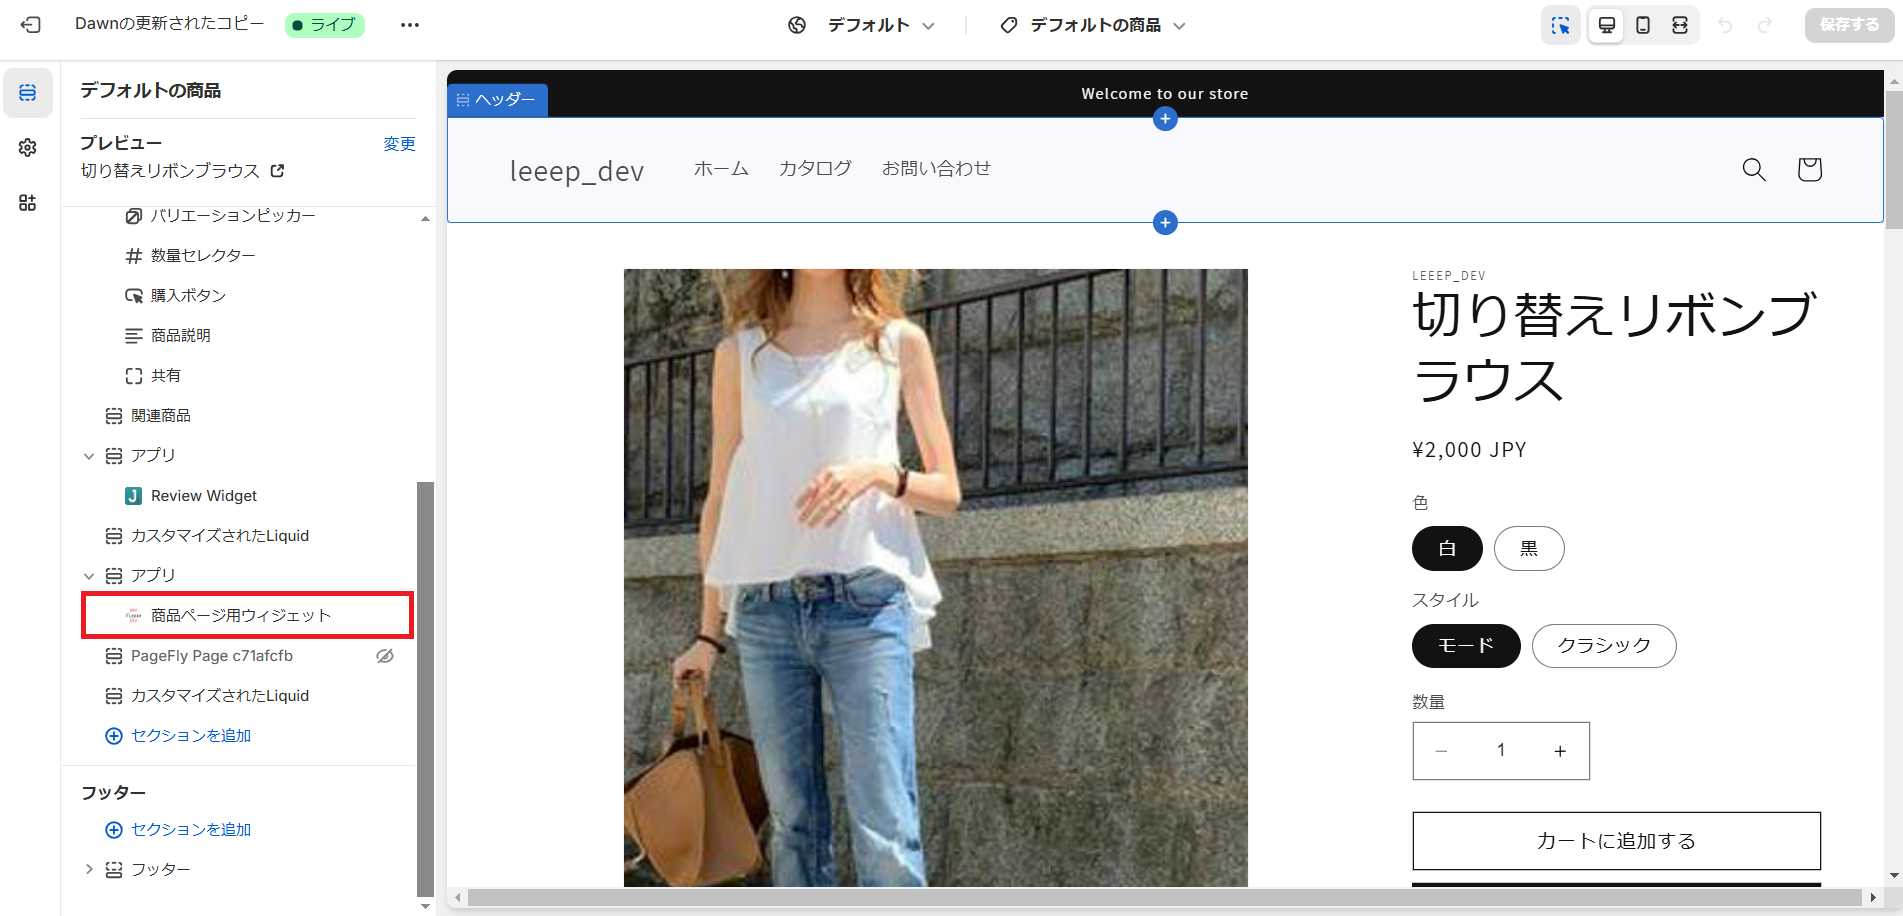Open the shopping cart icon
This screenshot has width=1903, height=916.
coord(1809,170)
